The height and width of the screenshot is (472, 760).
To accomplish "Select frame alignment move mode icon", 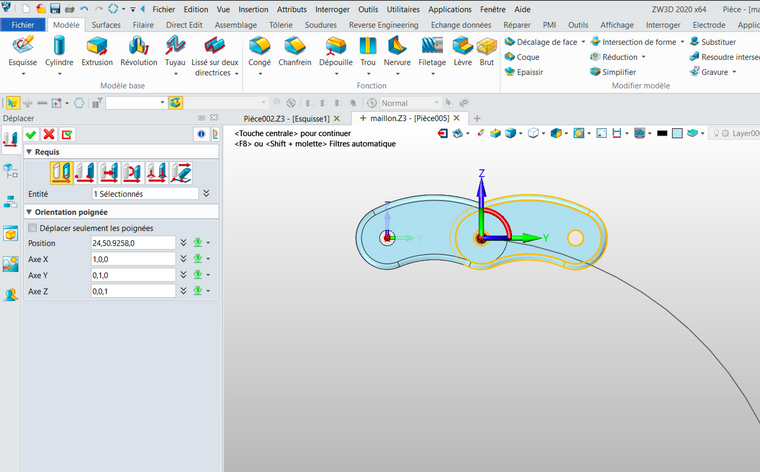I will (157, 173).
